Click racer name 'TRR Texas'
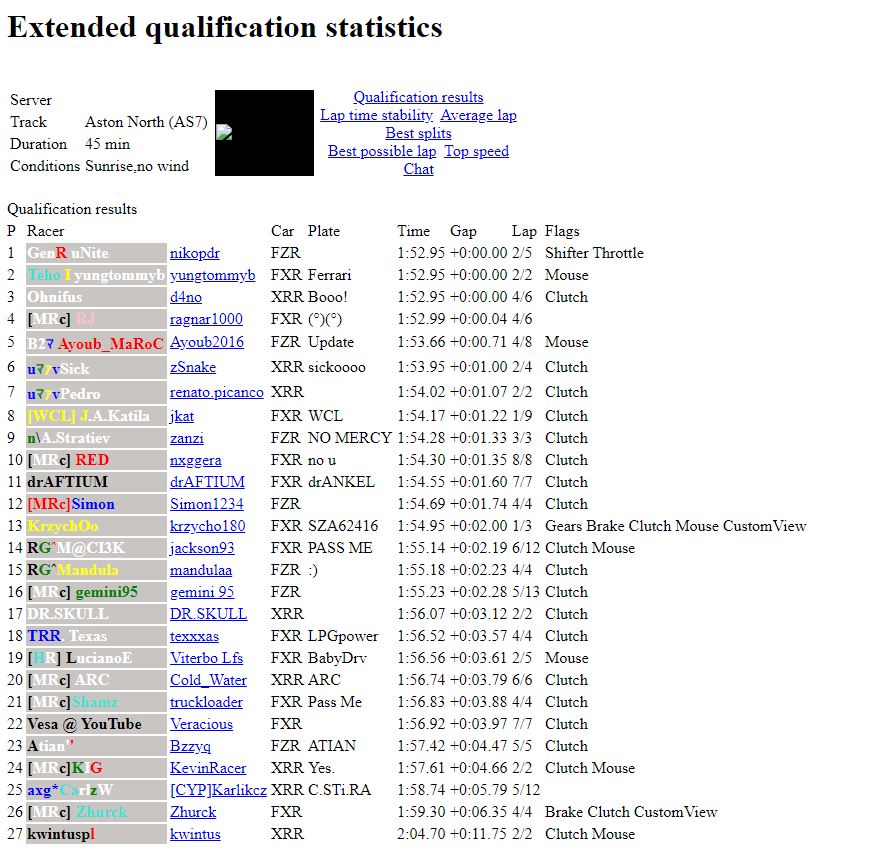 coord(67,636)
